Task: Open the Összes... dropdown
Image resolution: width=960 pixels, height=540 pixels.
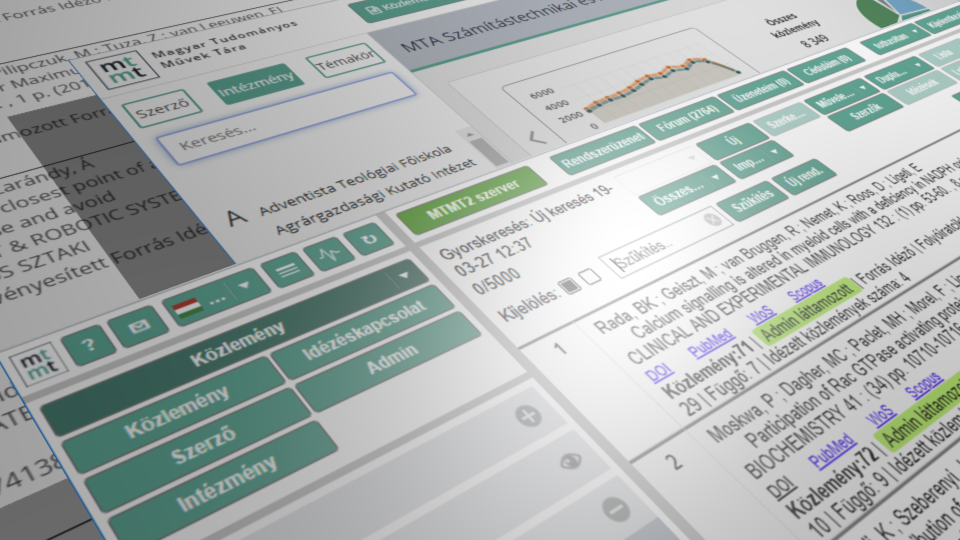Action: 686,192
